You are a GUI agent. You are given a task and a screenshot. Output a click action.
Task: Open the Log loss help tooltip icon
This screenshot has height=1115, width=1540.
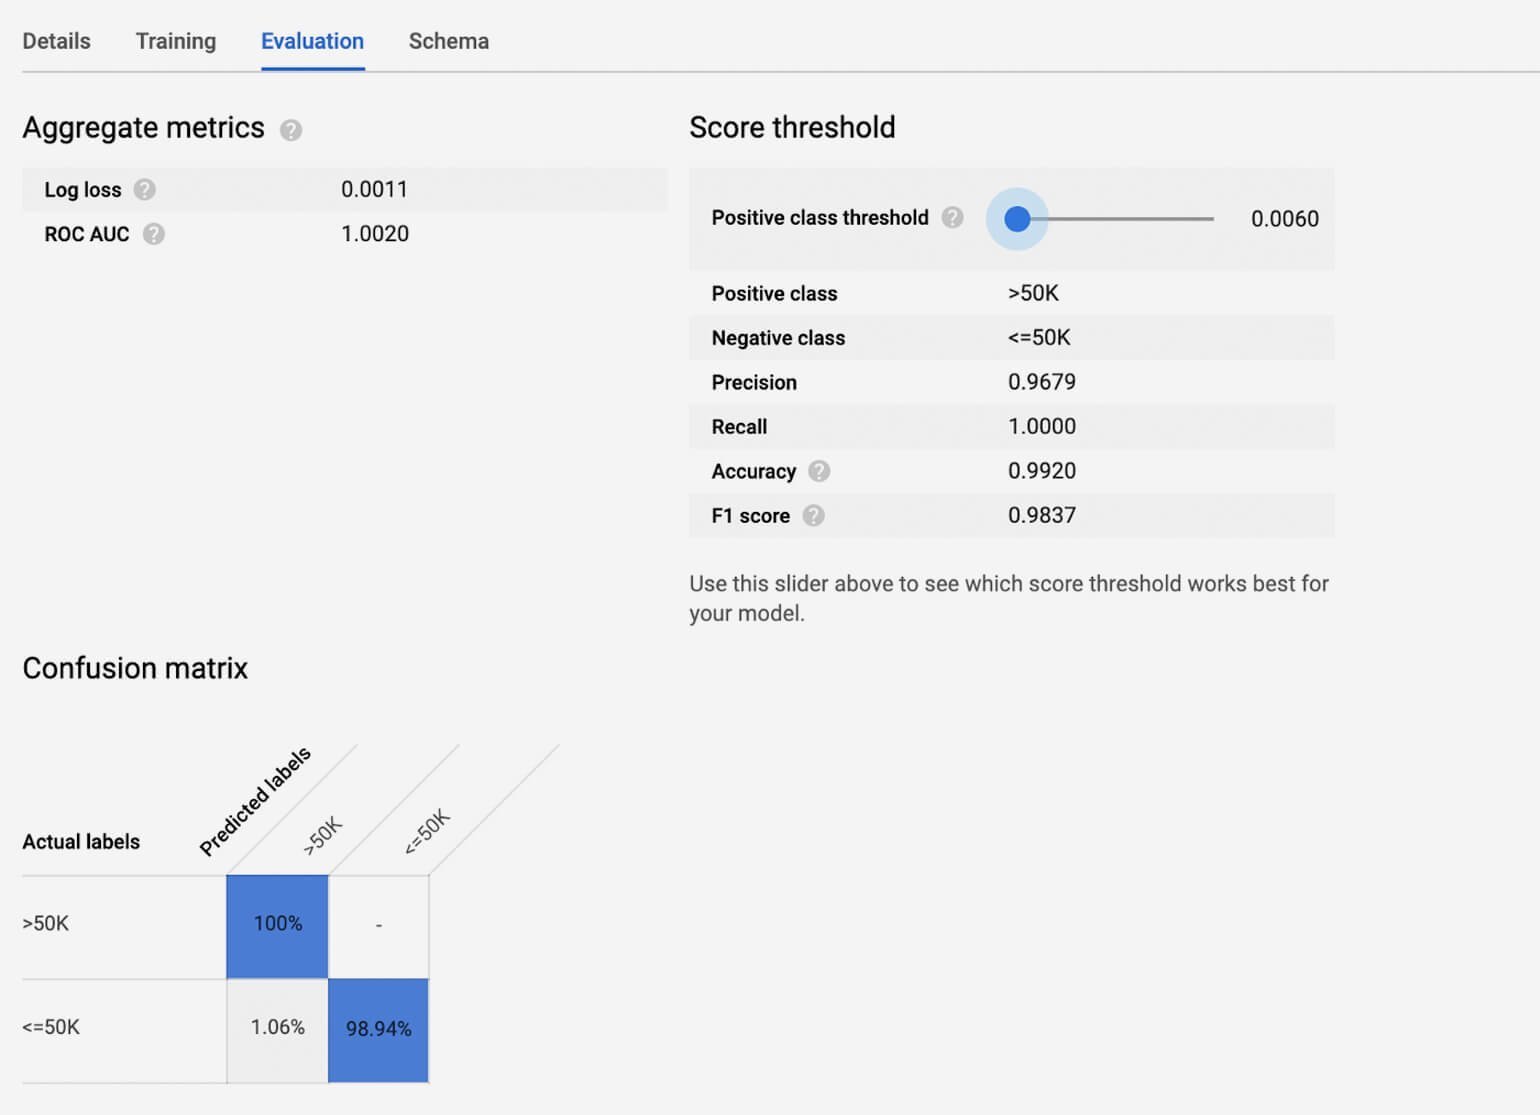coord(145,190)
